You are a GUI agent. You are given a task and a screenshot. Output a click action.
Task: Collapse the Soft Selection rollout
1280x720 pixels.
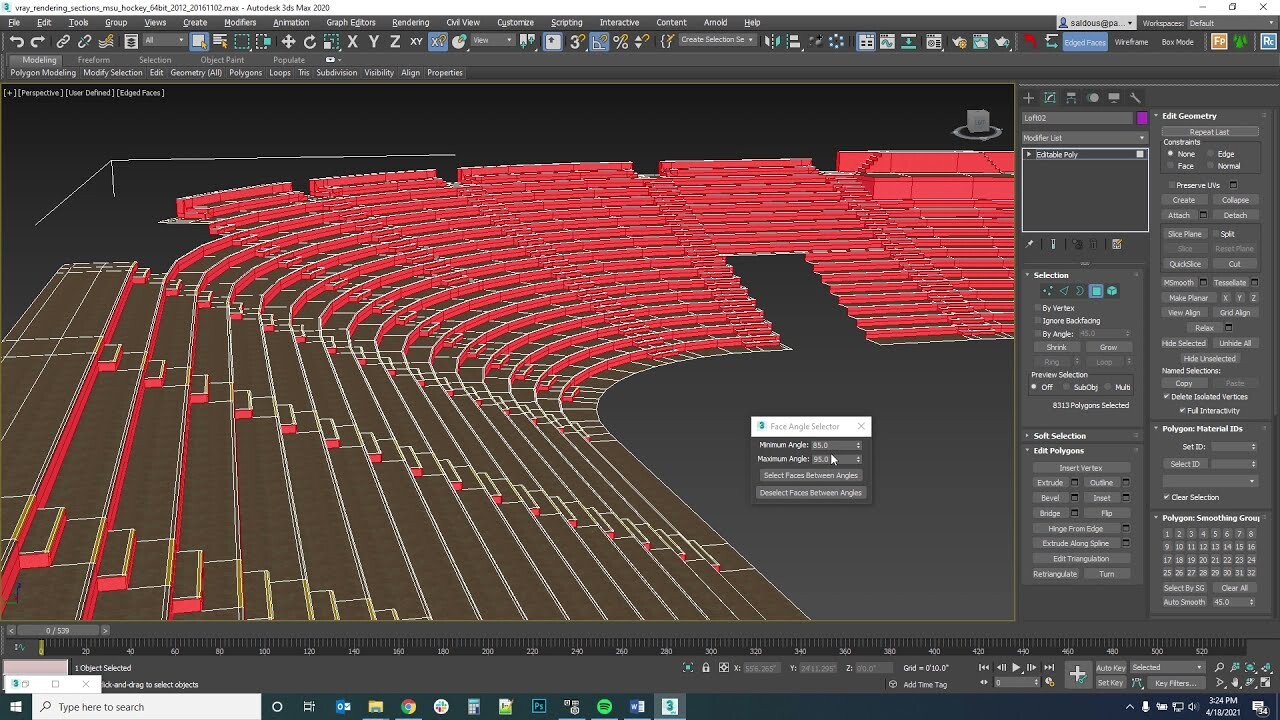click(1060, 435)
